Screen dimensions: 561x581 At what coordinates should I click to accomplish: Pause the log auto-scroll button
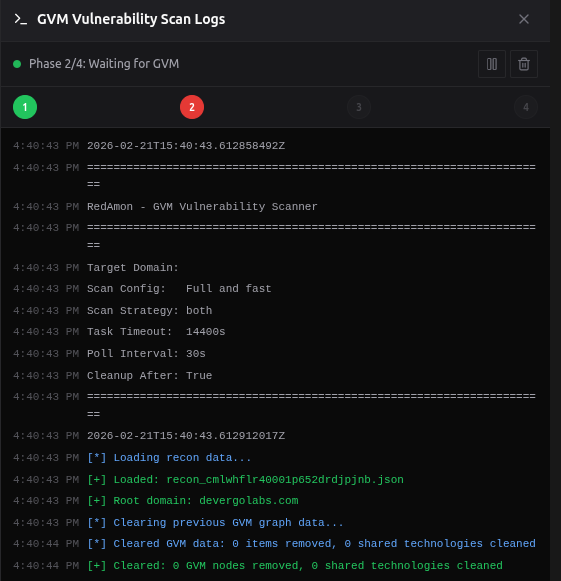click(x=492, y=64)
